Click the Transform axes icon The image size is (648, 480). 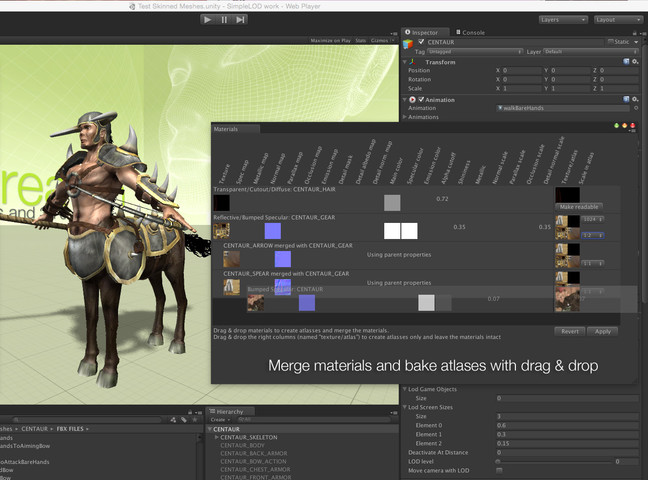click(413, 62)
